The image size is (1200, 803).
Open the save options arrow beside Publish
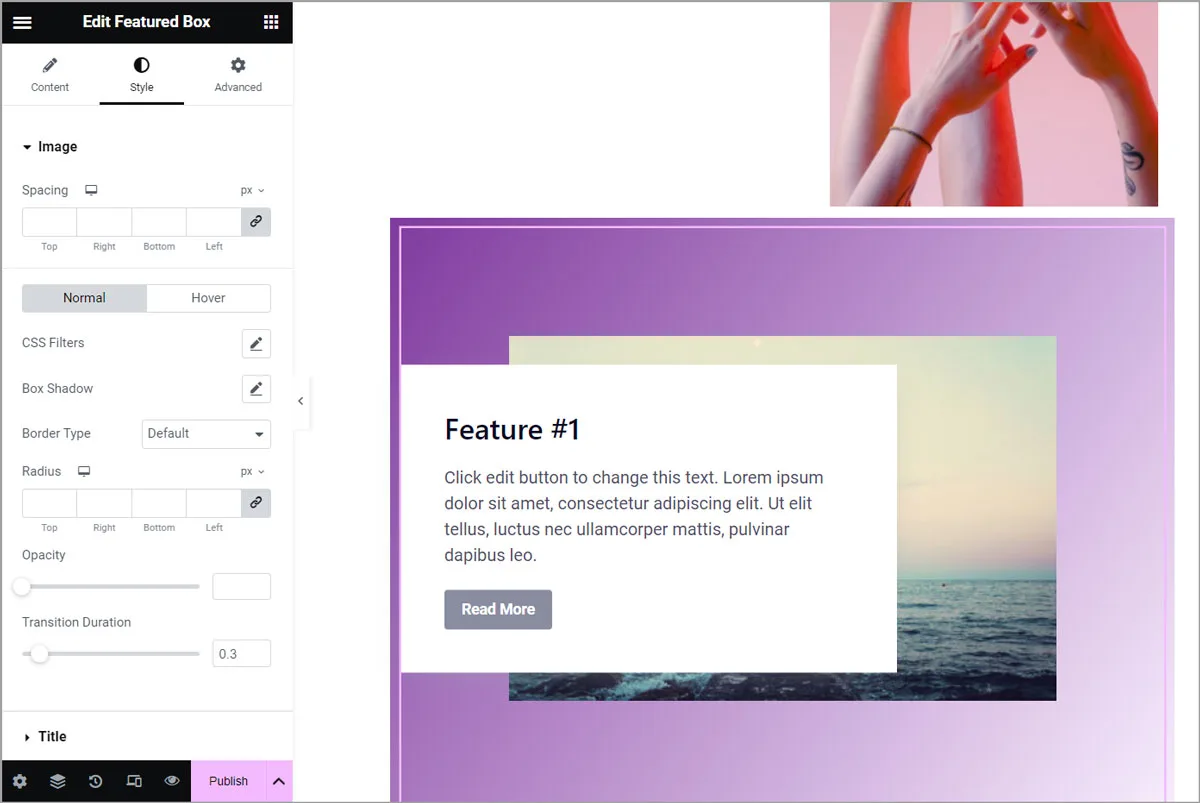(x=279, y=781)
